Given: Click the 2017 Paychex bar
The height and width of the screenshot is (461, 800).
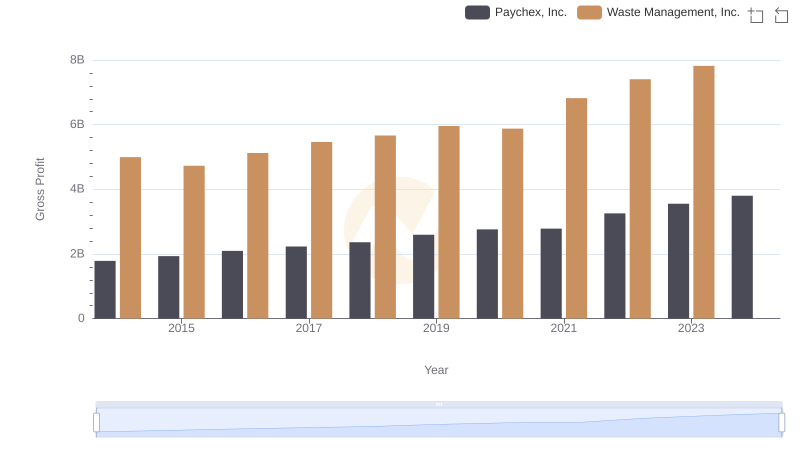Looking at the screenshot, I should click(296, 283).
